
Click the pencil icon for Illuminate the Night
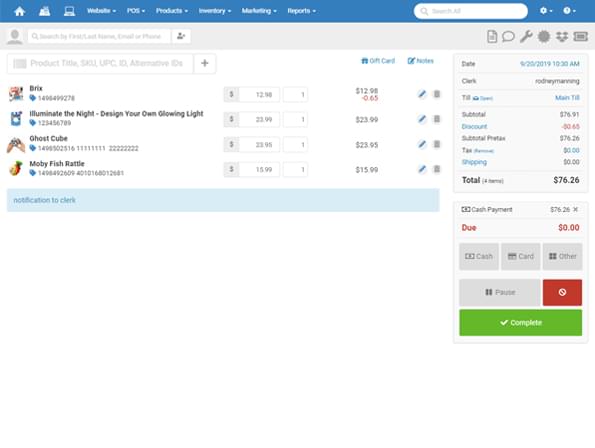[422, 119]
